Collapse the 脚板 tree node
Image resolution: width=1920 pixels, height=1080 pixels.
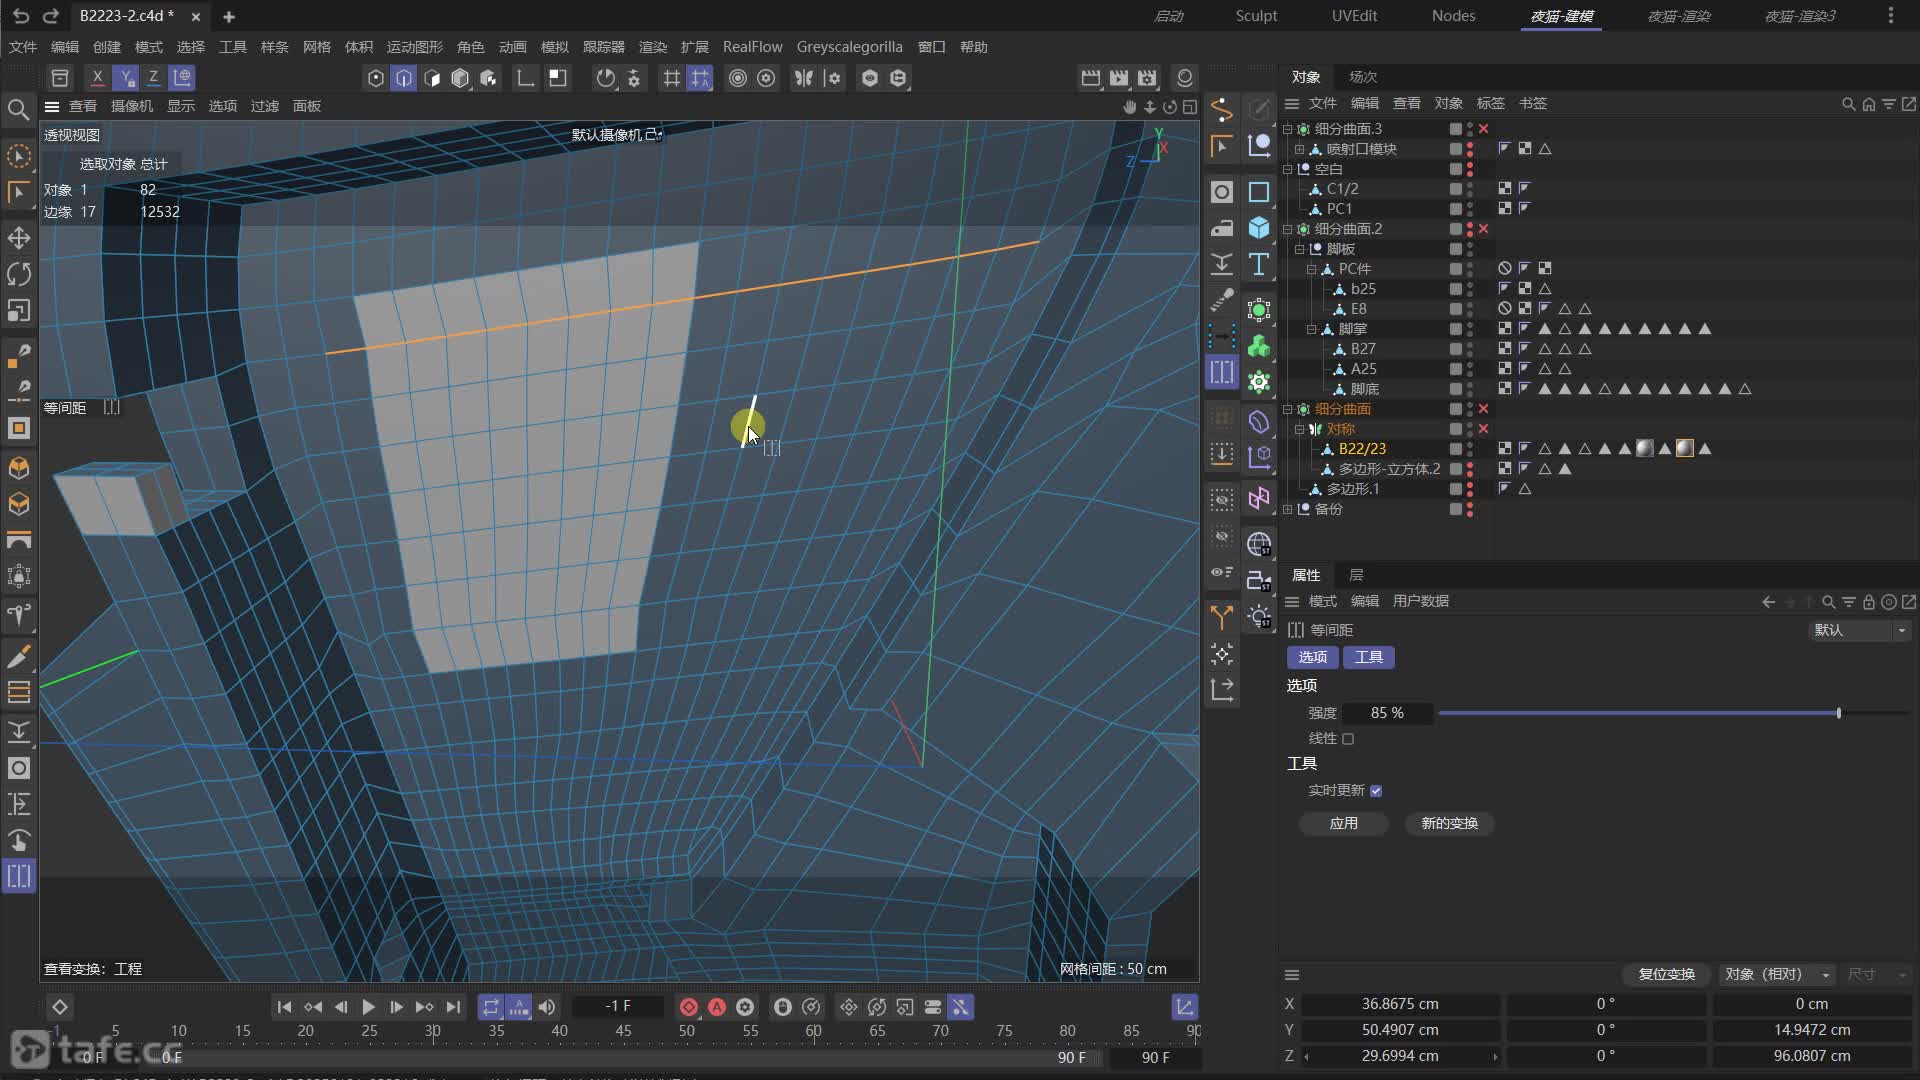coord(1300,249)
